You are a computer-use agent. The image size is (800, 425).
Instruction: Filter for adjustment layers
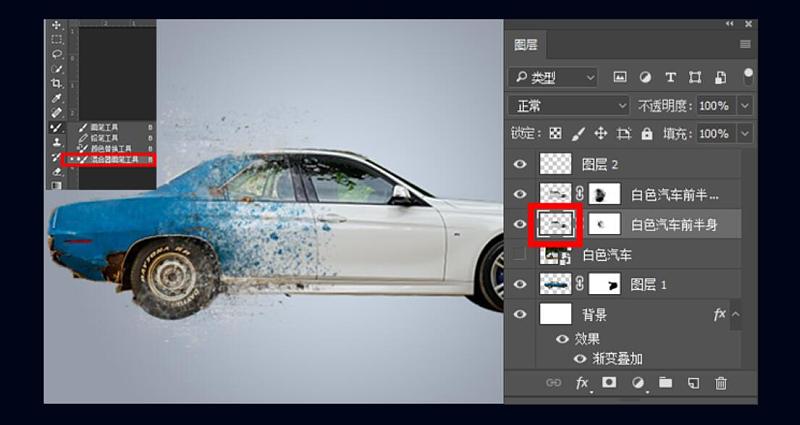tap(645, 77)
